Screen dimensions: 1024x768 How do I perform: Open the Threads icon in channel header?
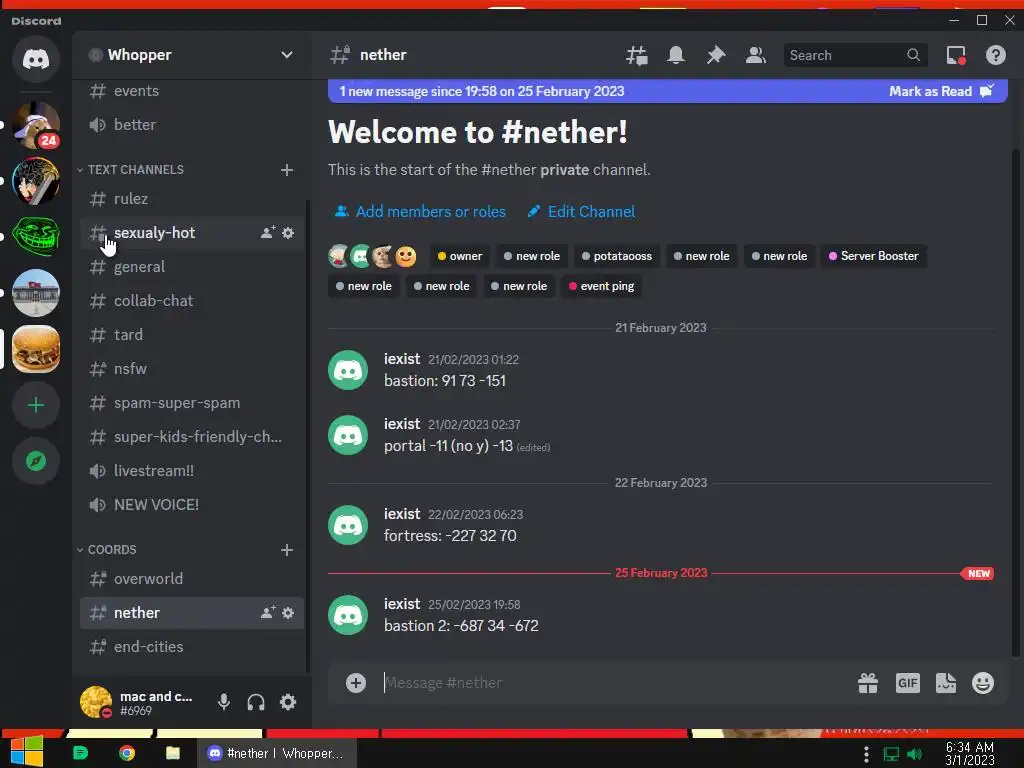coord(637,56)
